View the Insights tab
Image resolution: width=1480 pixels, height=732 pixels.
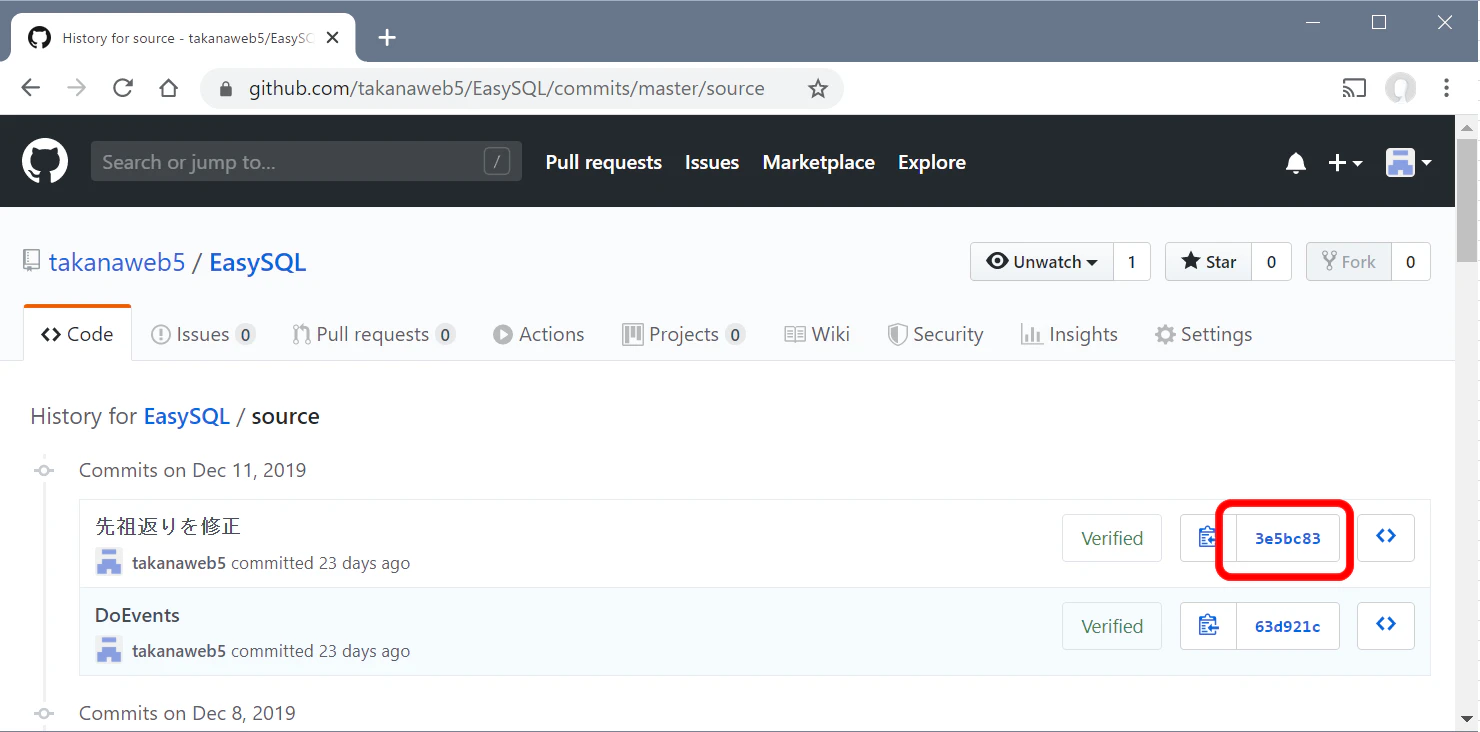point(1069,334)
